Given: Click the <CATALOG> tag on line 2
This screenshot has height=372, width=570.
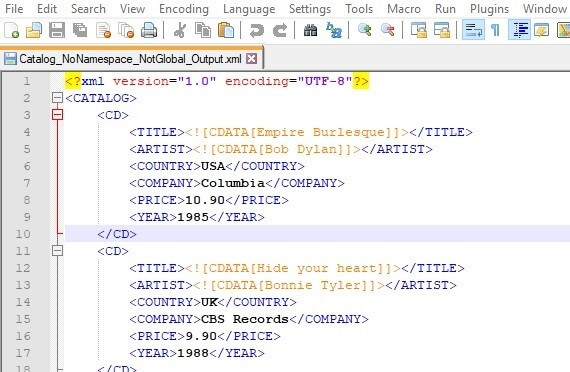Looking at the screenshot, I should 101,98.
